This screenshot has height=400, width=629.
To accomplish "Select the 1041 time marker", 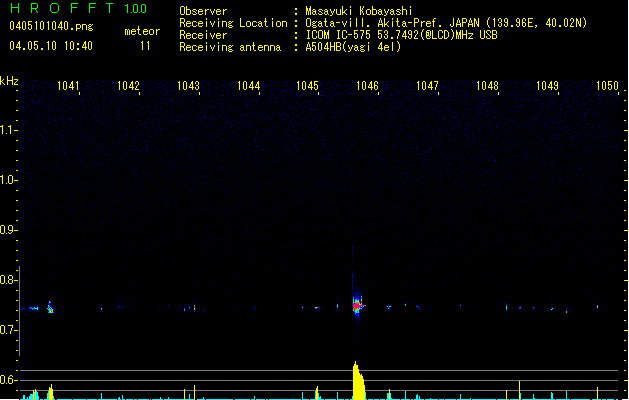I will tap(69, 86).
